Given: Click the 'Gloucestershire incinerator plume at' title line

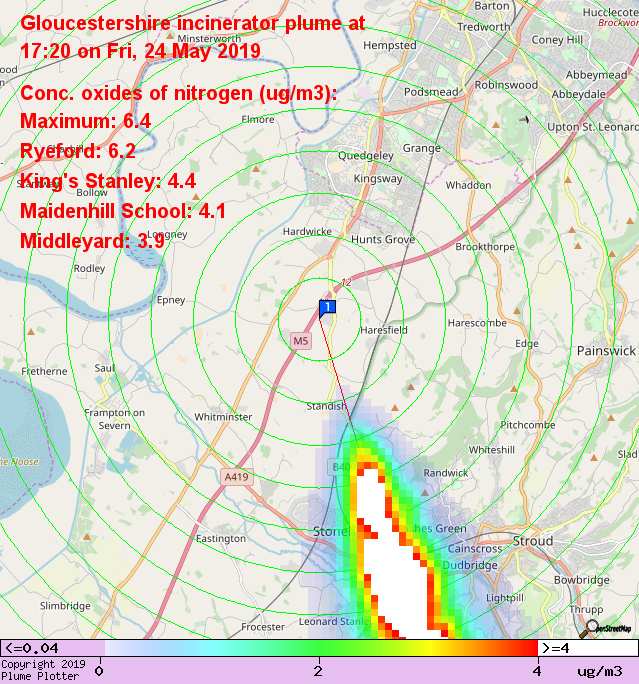Looking at the screenshot, I should (x=192, y=24).
